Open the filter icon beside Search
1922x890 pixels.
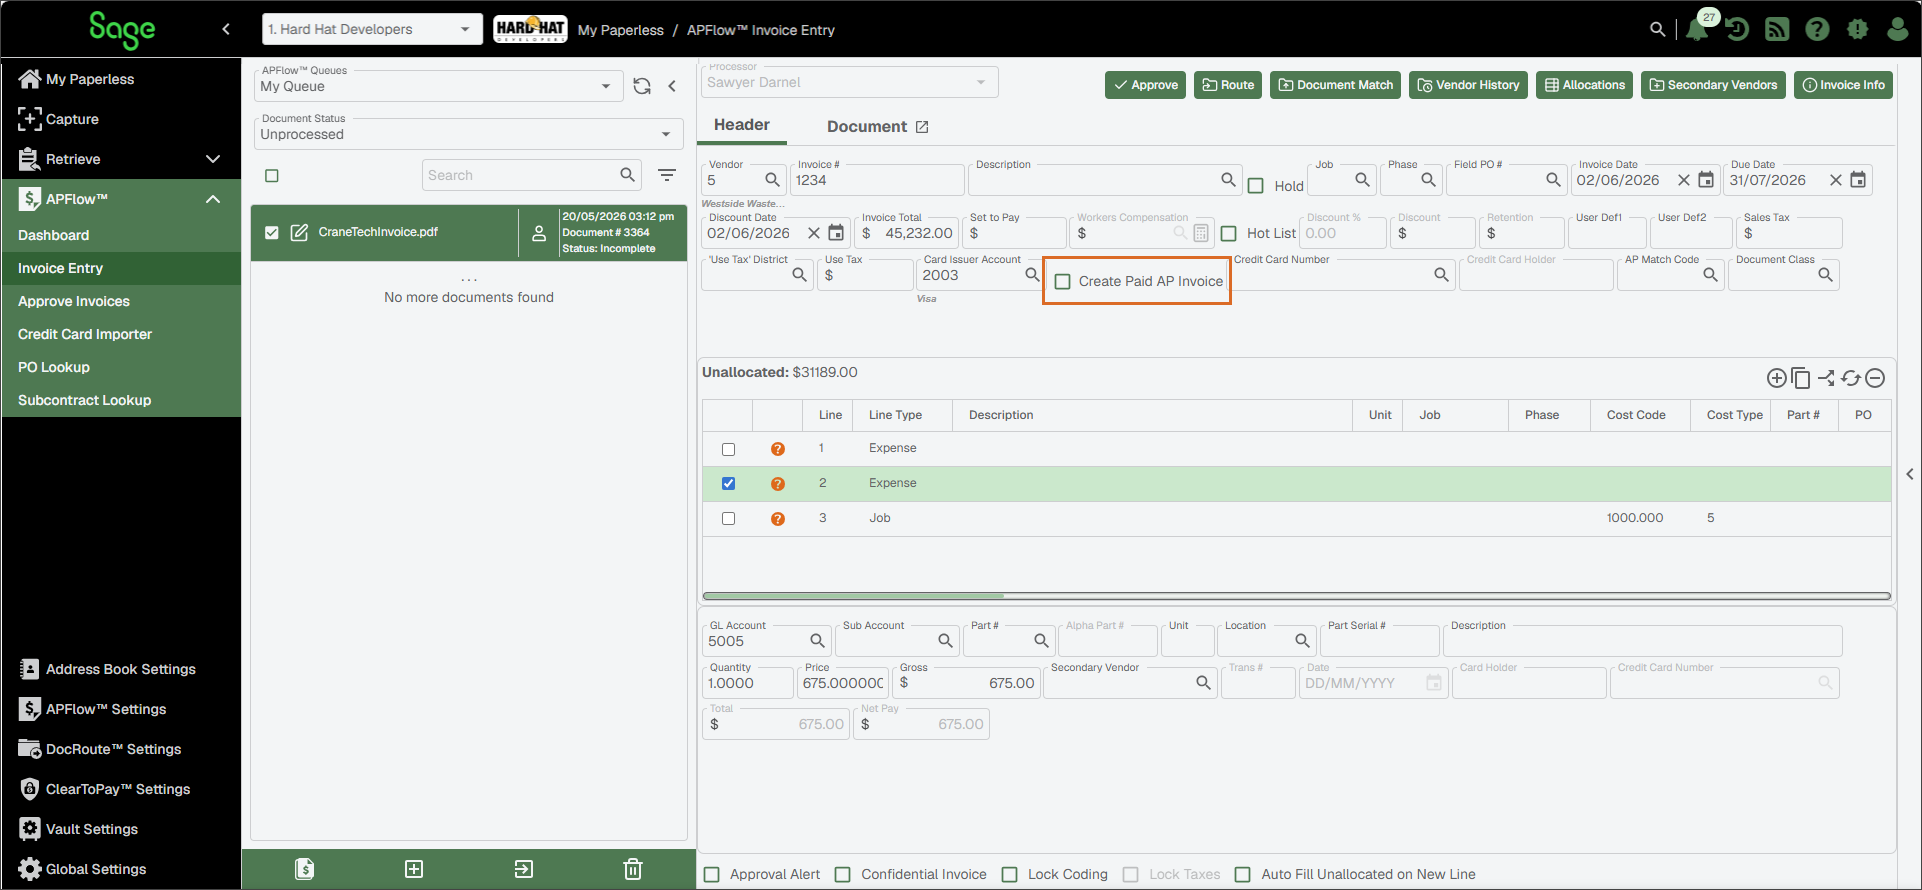point(667,175)
